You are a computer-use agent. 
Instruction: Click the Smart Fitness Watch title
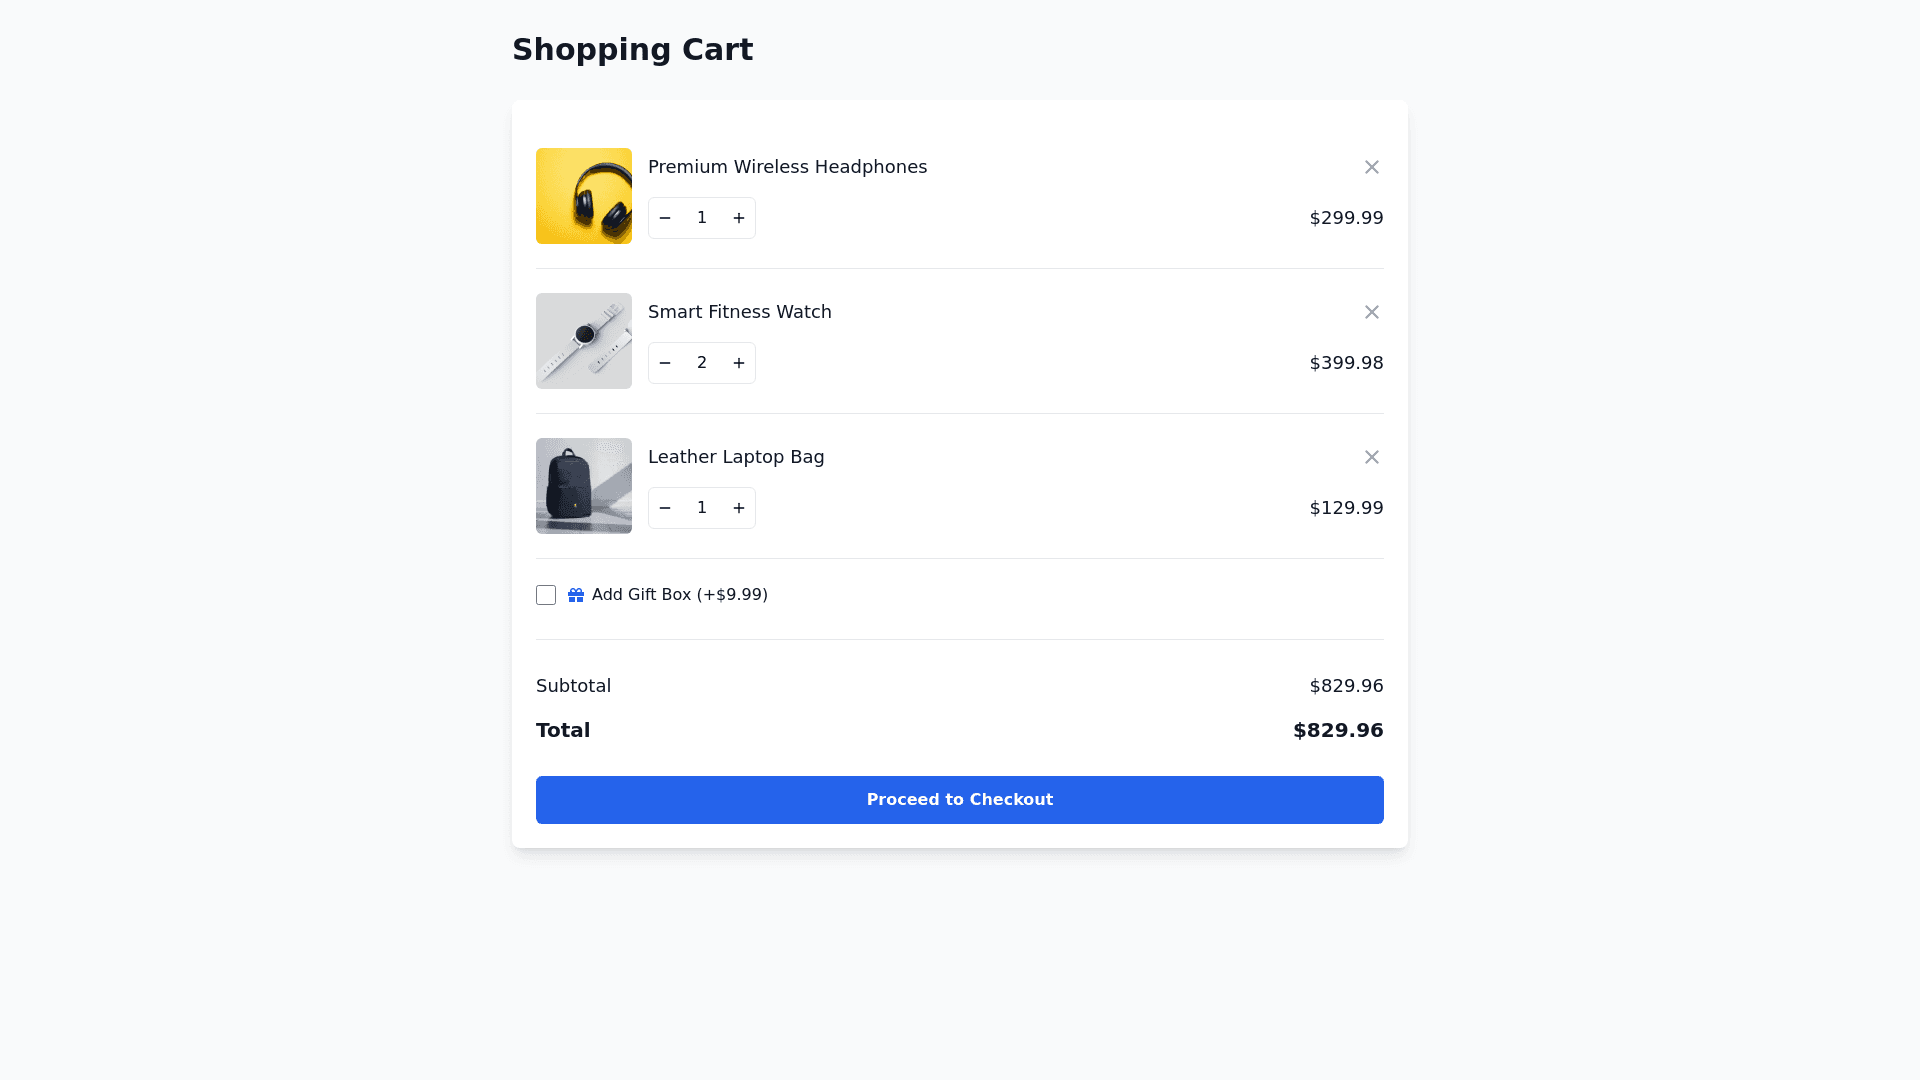(739, 312)
